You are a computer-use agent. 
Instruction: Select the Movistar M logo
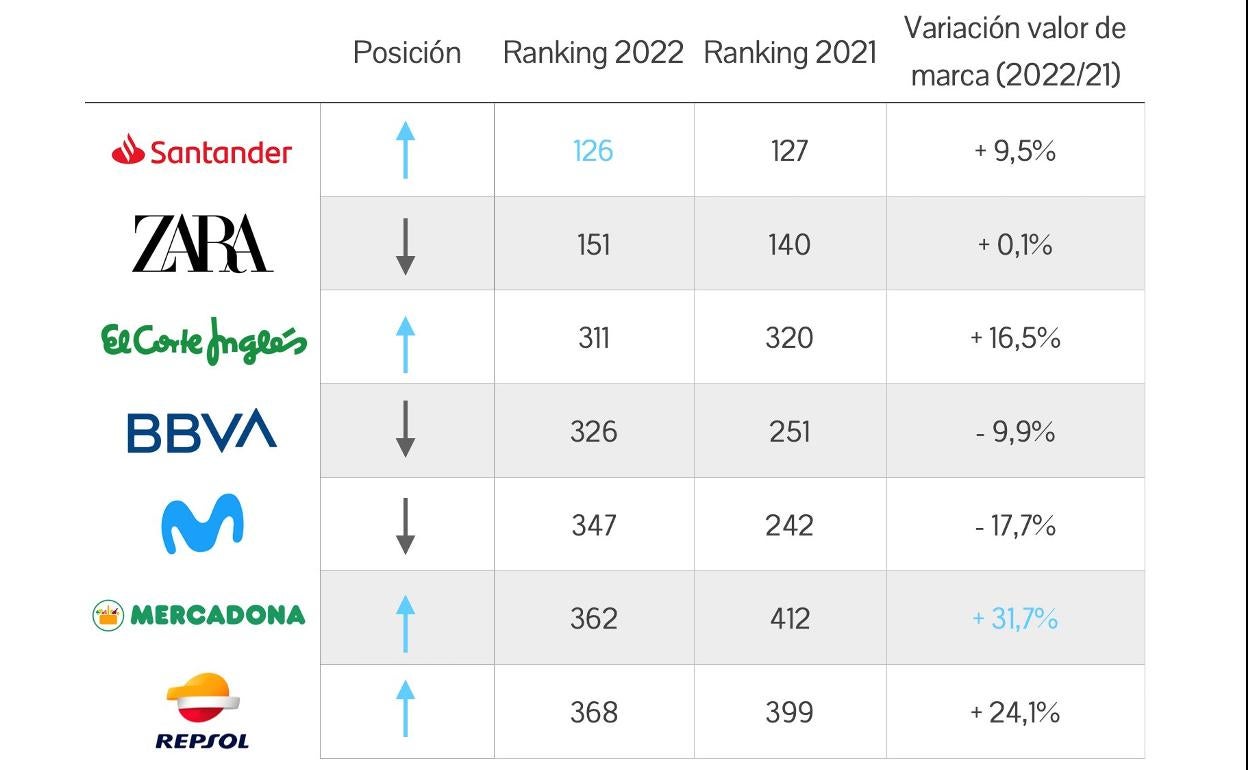pos(202,523)
